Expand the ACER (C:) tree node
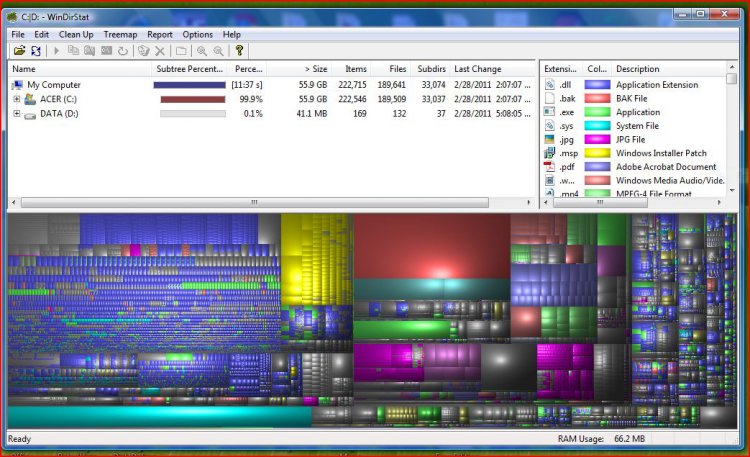This screenshot has height=457, width=750. (17, 99)
